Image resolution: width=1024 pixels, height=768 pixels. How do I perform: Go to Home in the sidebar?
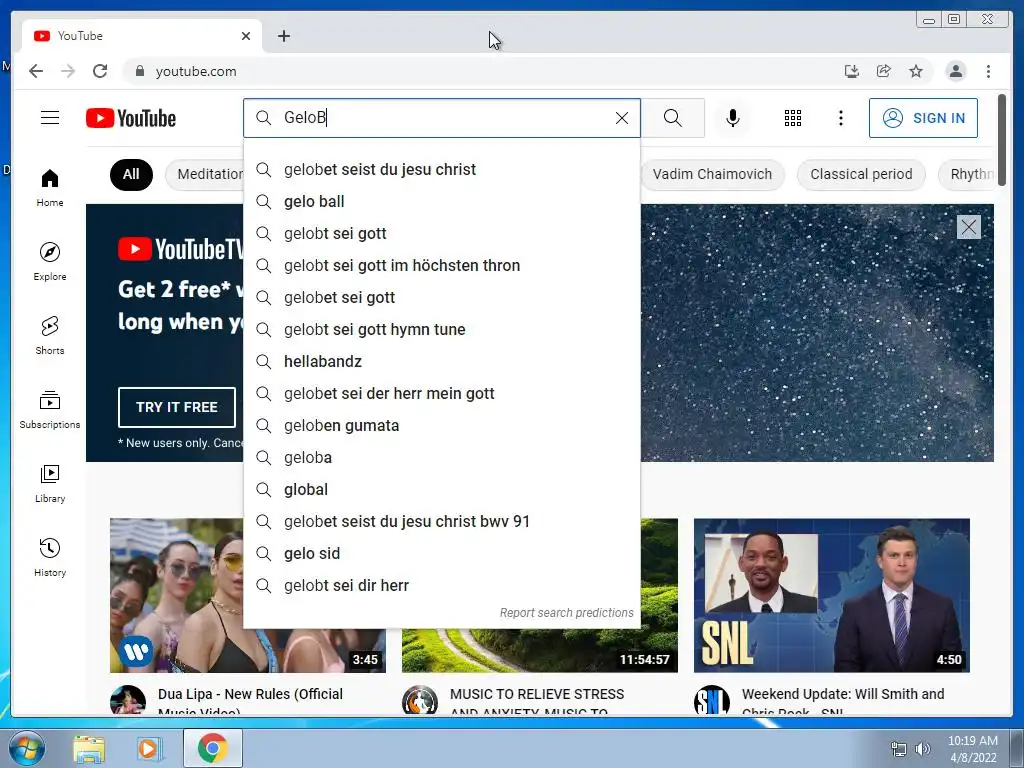(50, 188)
